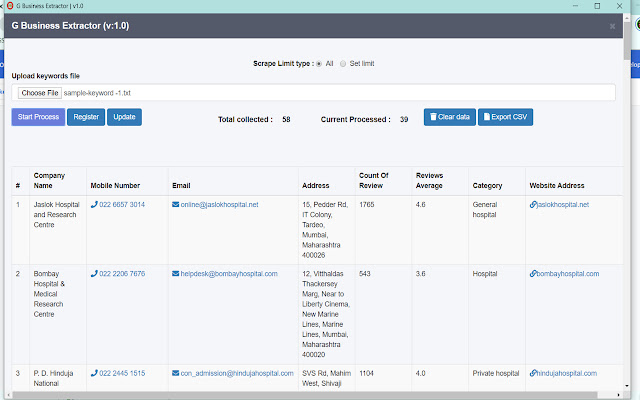This screenshot has height=400, width=640.
Task: Click link icon beside hindujahospital.com
Action: pos(533,373)
